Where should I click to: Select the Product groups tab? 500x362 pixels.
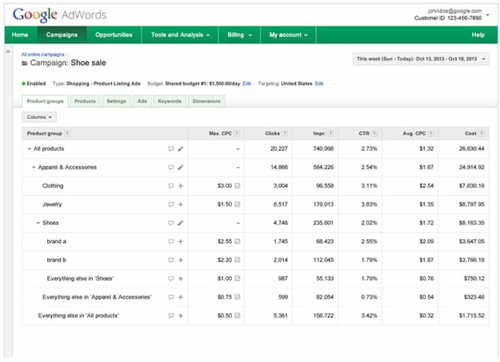tap(45, 101)
